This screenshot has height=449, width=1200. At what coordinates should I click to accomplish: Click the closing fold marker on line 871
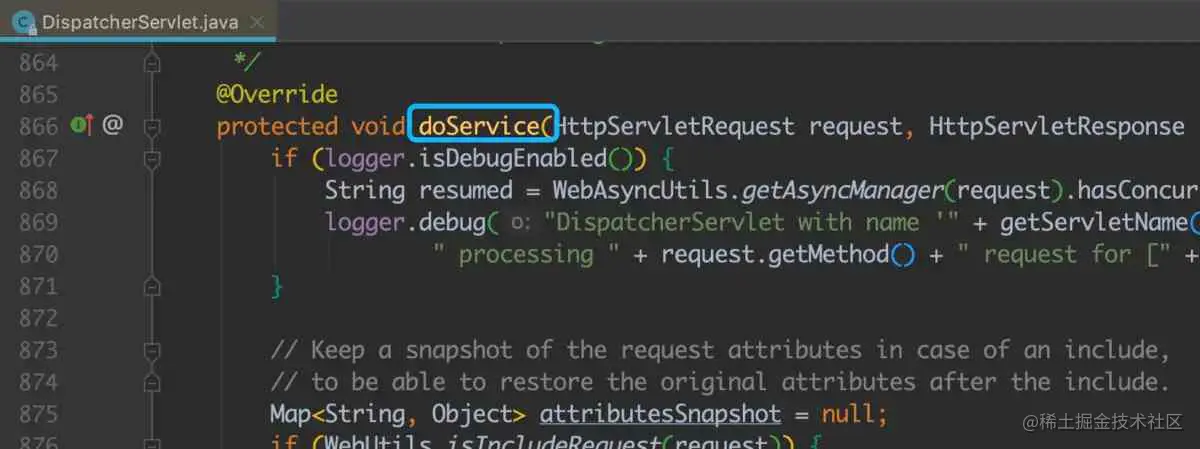click(152, 286)
